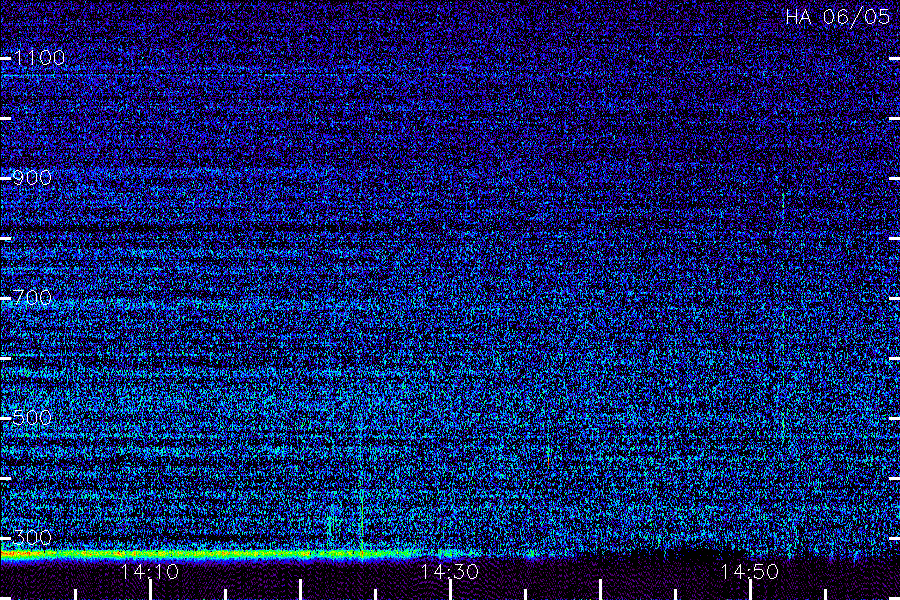Click the 14:50 time axis label
Screen dimensions: 900x600
750,572
